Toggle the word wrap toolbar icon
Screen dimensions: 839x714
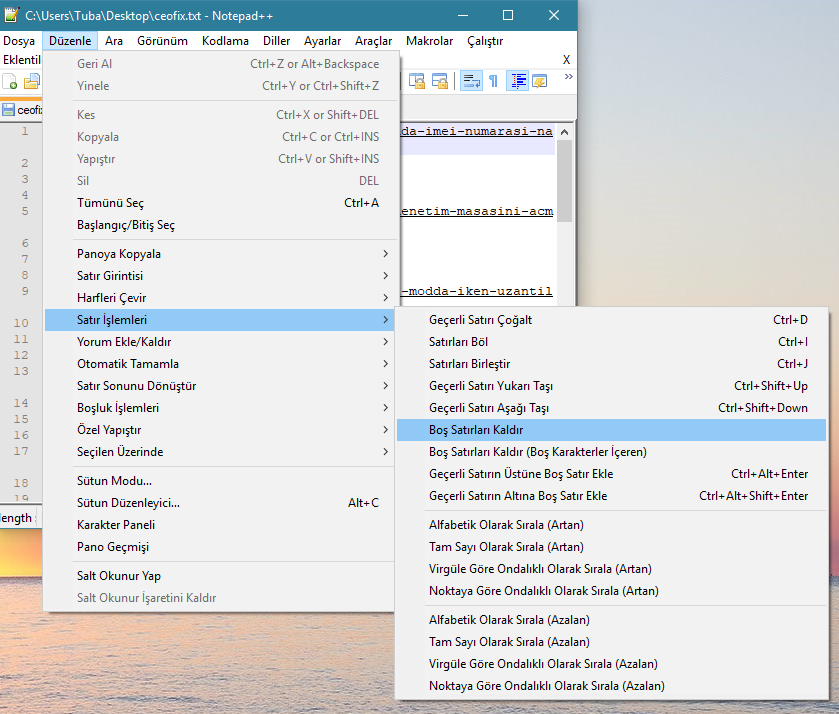tap(471, 81)
